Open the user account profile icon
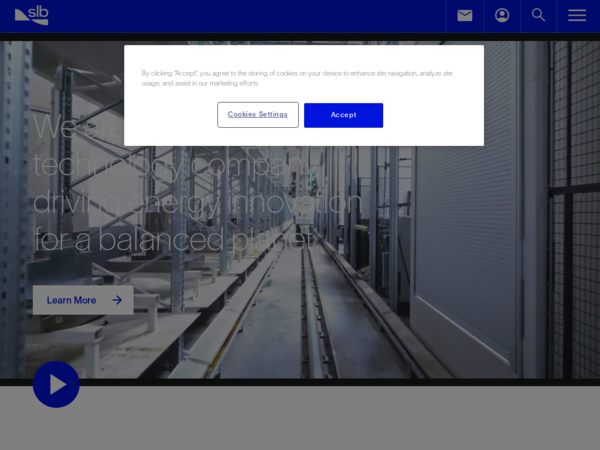The height and width of the screenshot is (450, 600). 502,15
